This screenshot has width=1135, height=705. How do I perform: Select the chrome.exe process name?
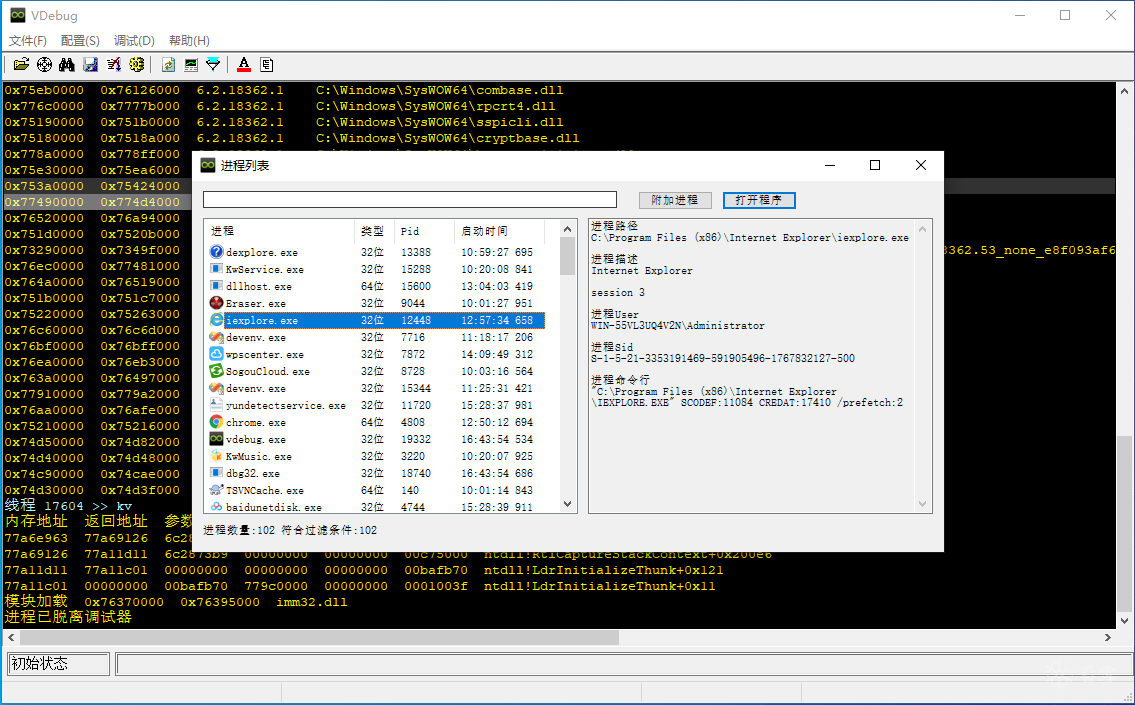click(256, 423)
